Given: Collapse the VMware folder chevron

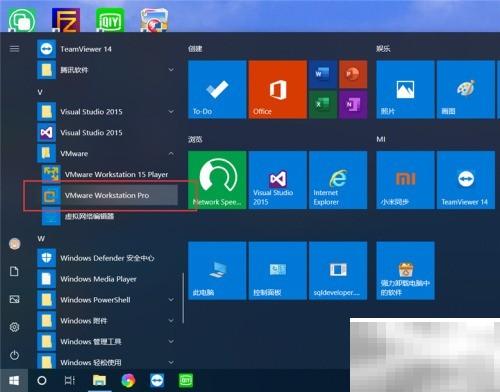Looking at the screenshot, I should pos(171,154).
